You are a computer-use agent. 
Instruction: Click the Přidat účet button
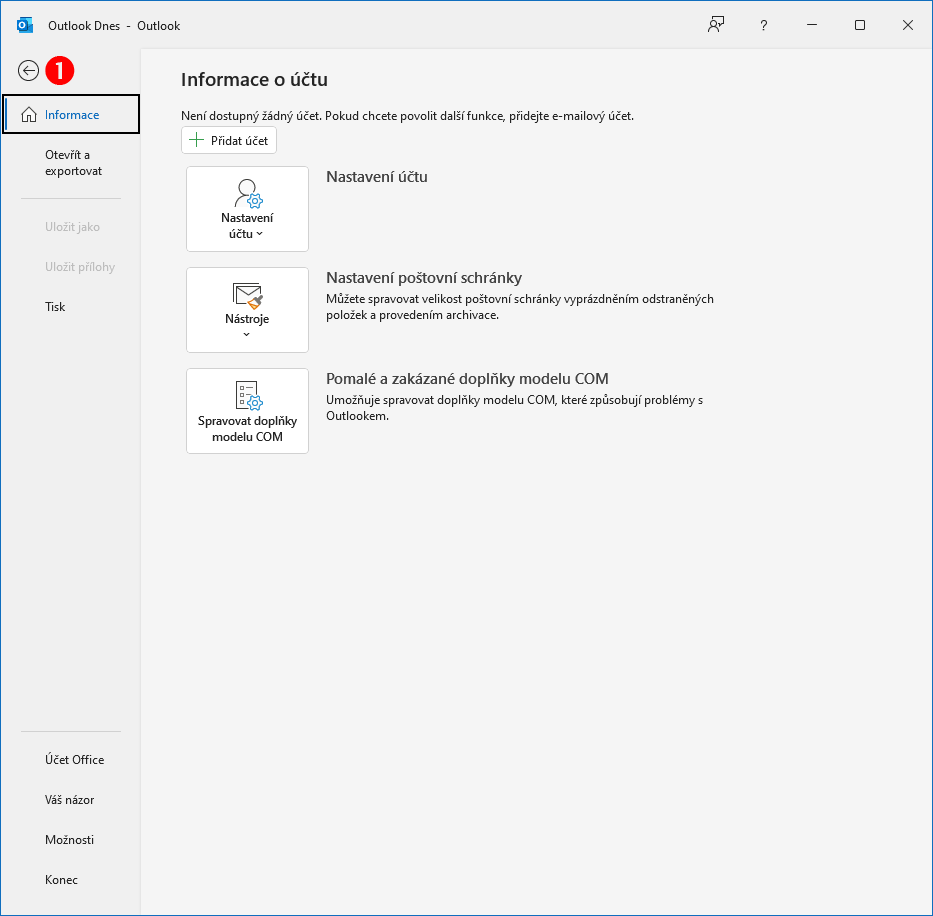tap(229, 140)
